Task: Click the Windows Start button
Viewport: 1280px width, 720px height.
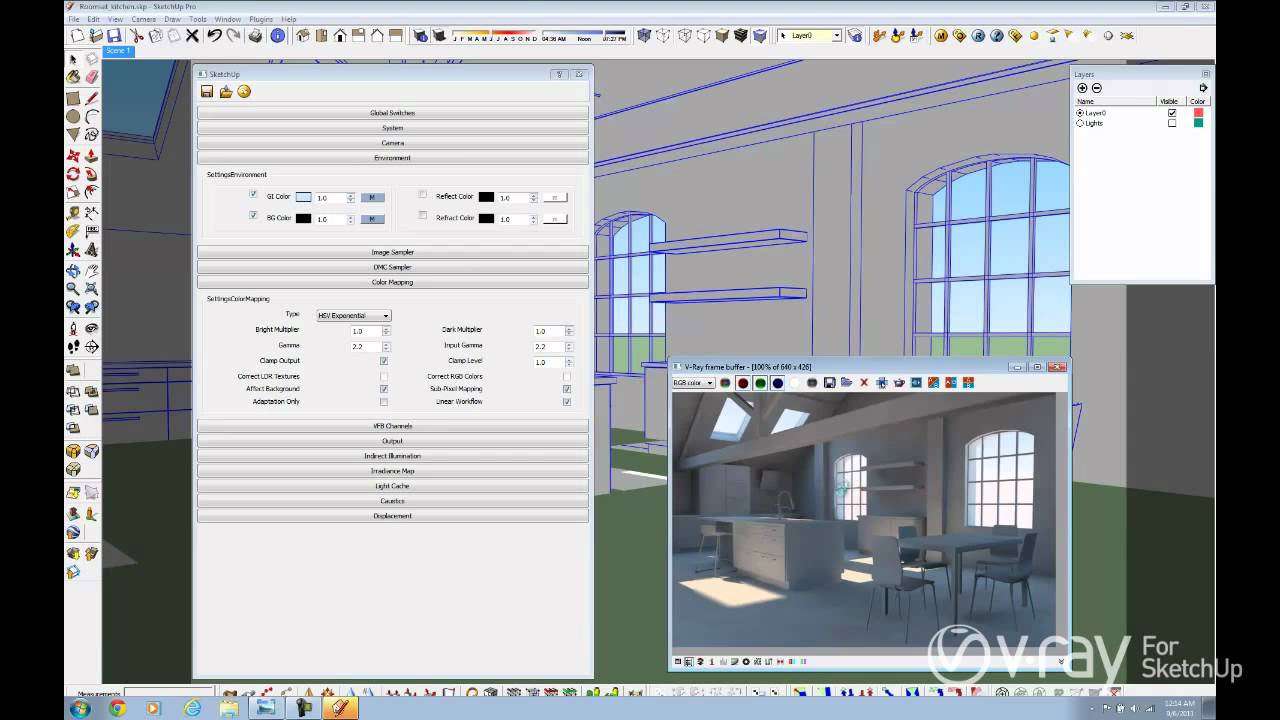Action: pos(80,708)
